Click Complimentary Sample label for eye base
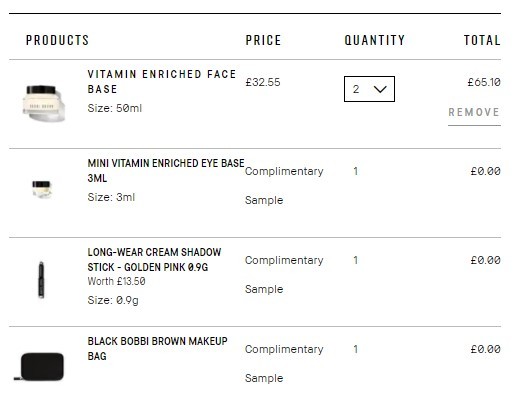The width and height of the screenshot is (521, 412). [x=284, y=186]
